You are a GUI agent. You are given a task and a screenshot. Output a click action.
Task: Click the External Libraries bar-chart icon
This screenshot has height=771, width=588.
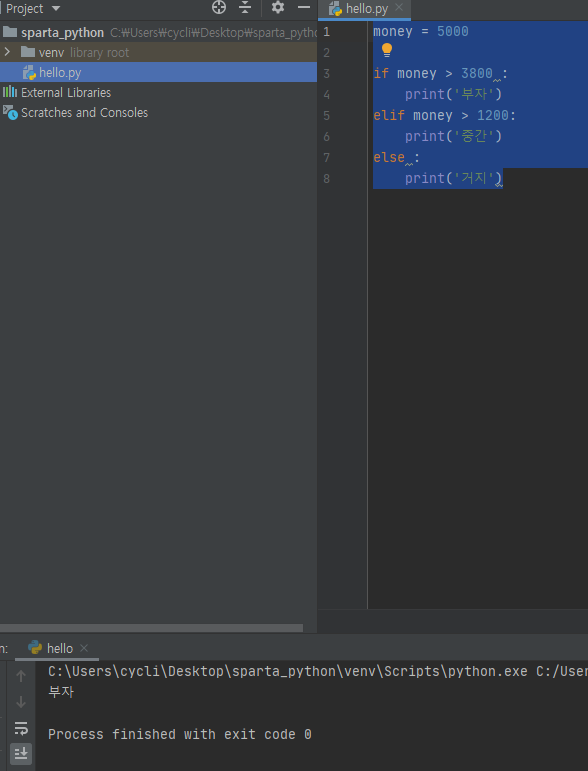point(10,92)
